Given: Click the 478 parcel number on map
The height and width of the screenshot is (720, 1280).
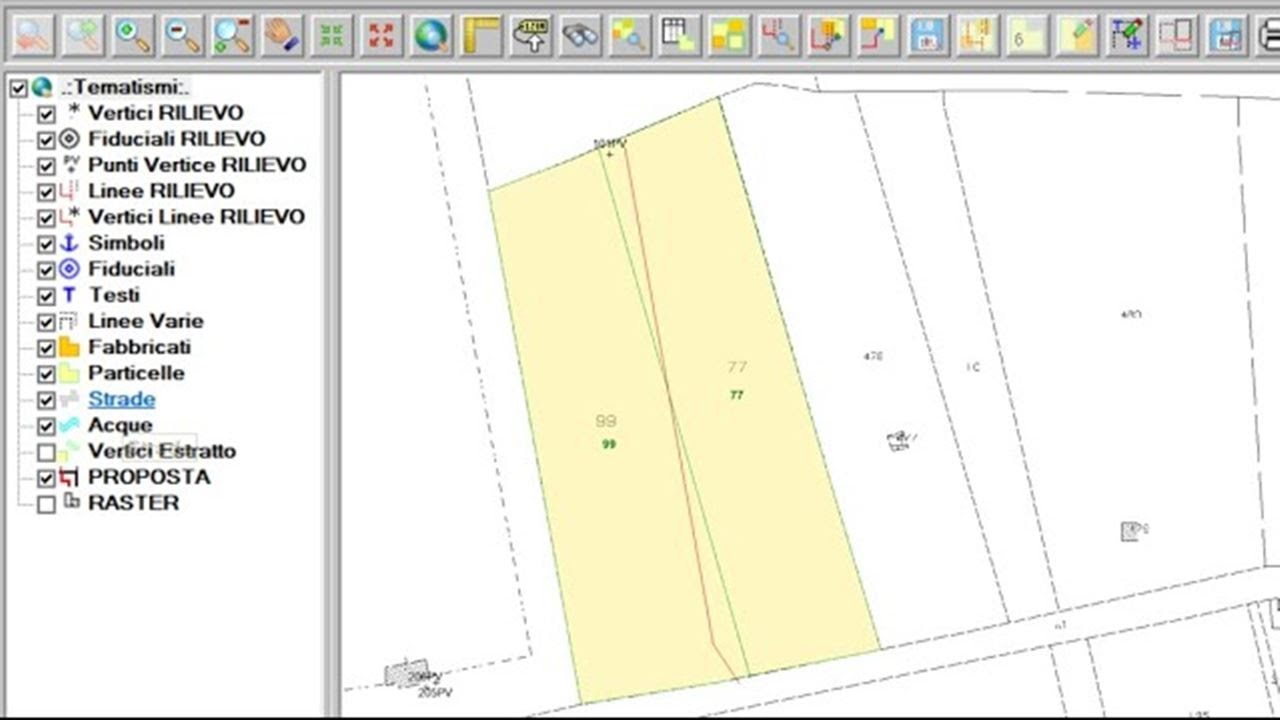Looking at the screenshot, I should coord(873,356).
